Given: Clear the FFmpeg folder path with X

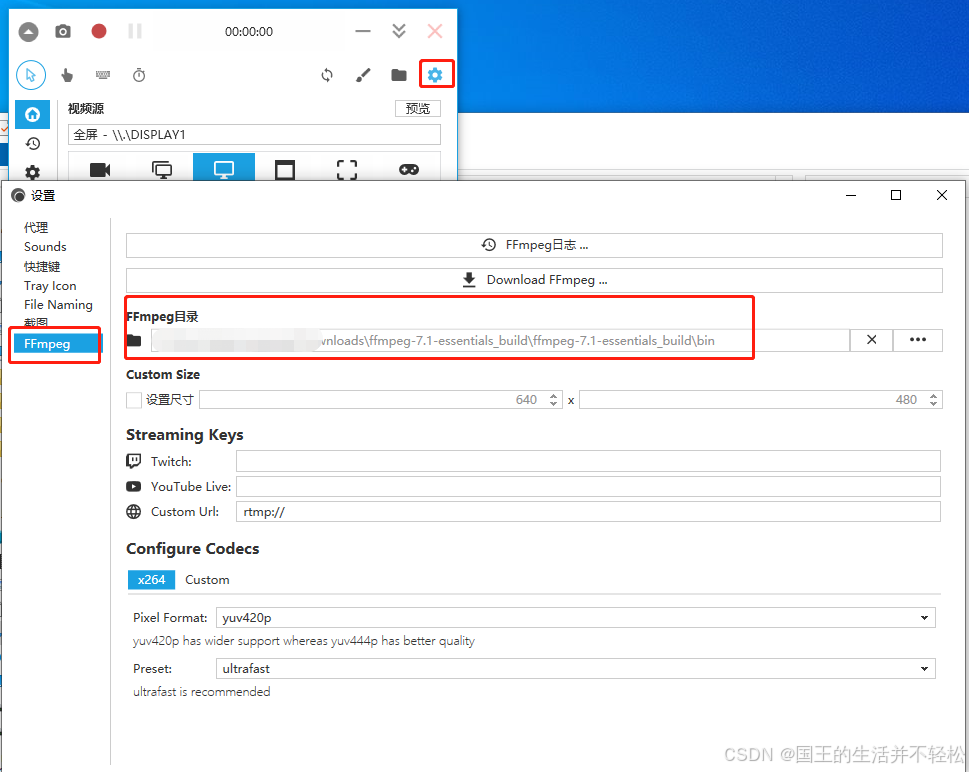Looking at the screenshot, I should click(x=871, y=340).
